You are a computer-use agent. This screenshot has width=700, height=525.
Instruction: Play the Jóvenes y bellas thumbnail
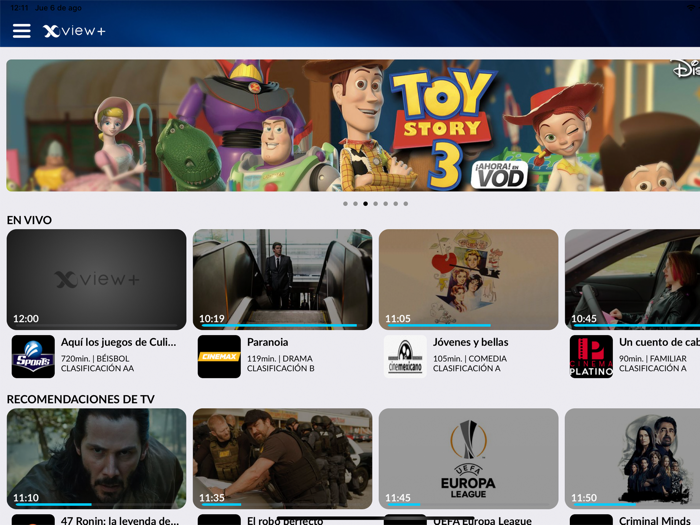pyautogui.click(x=469, y=279)
